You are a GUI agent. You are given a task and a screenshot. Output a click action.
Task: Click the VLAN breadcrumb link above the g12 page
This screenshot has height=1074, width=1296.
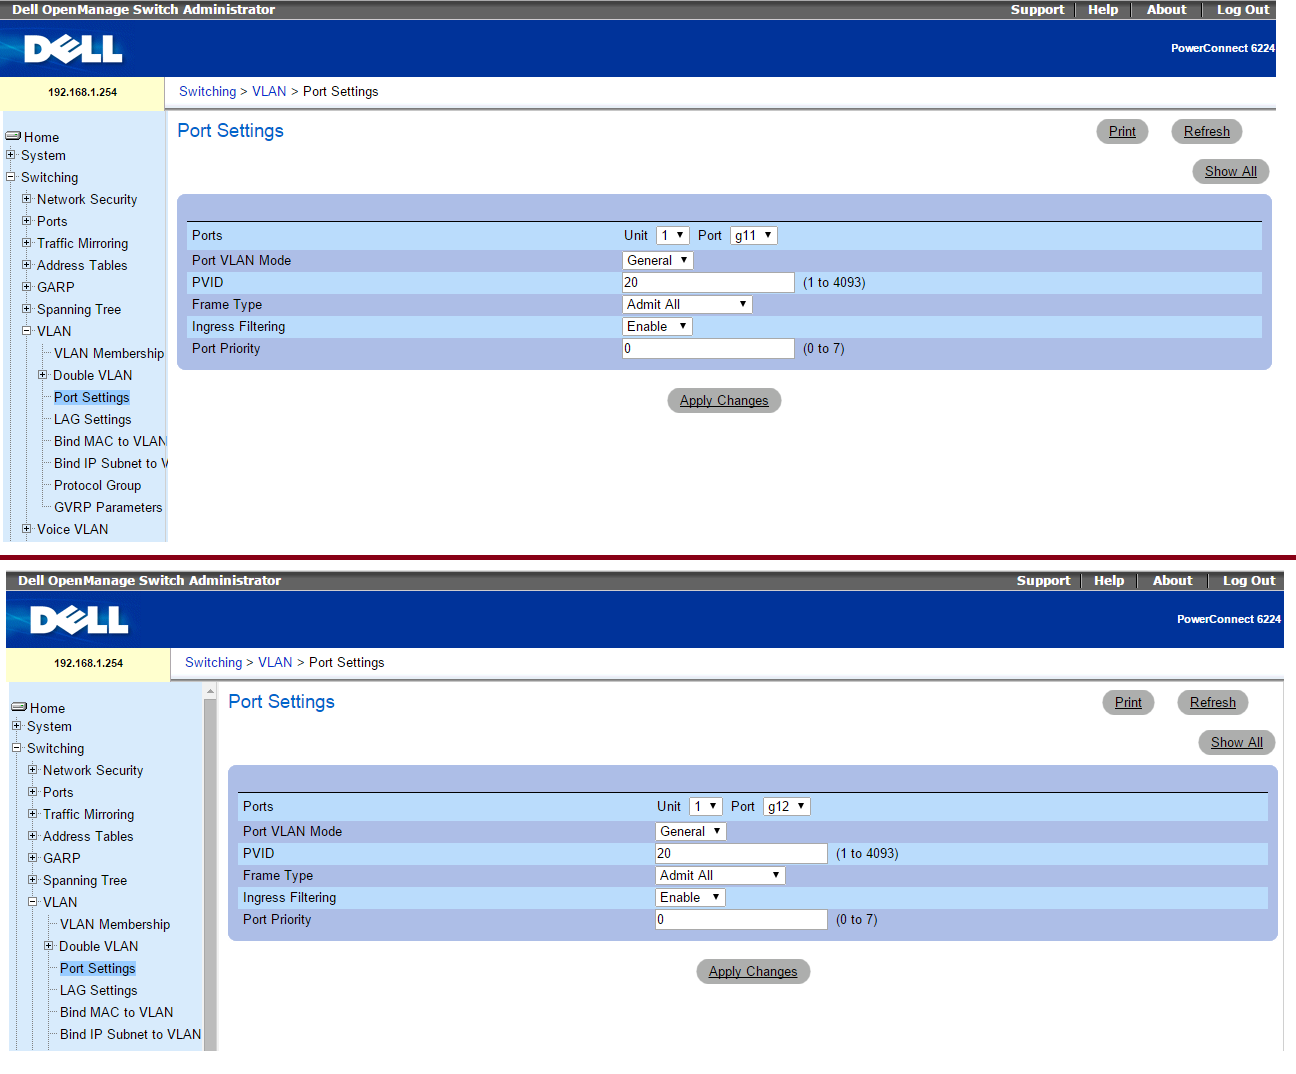(x=275, y=663)
